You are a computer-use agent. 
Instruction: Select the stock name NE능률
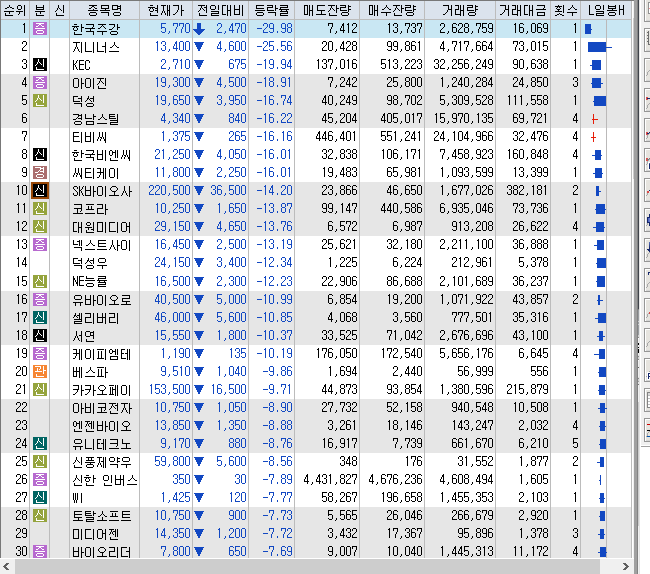90,282
